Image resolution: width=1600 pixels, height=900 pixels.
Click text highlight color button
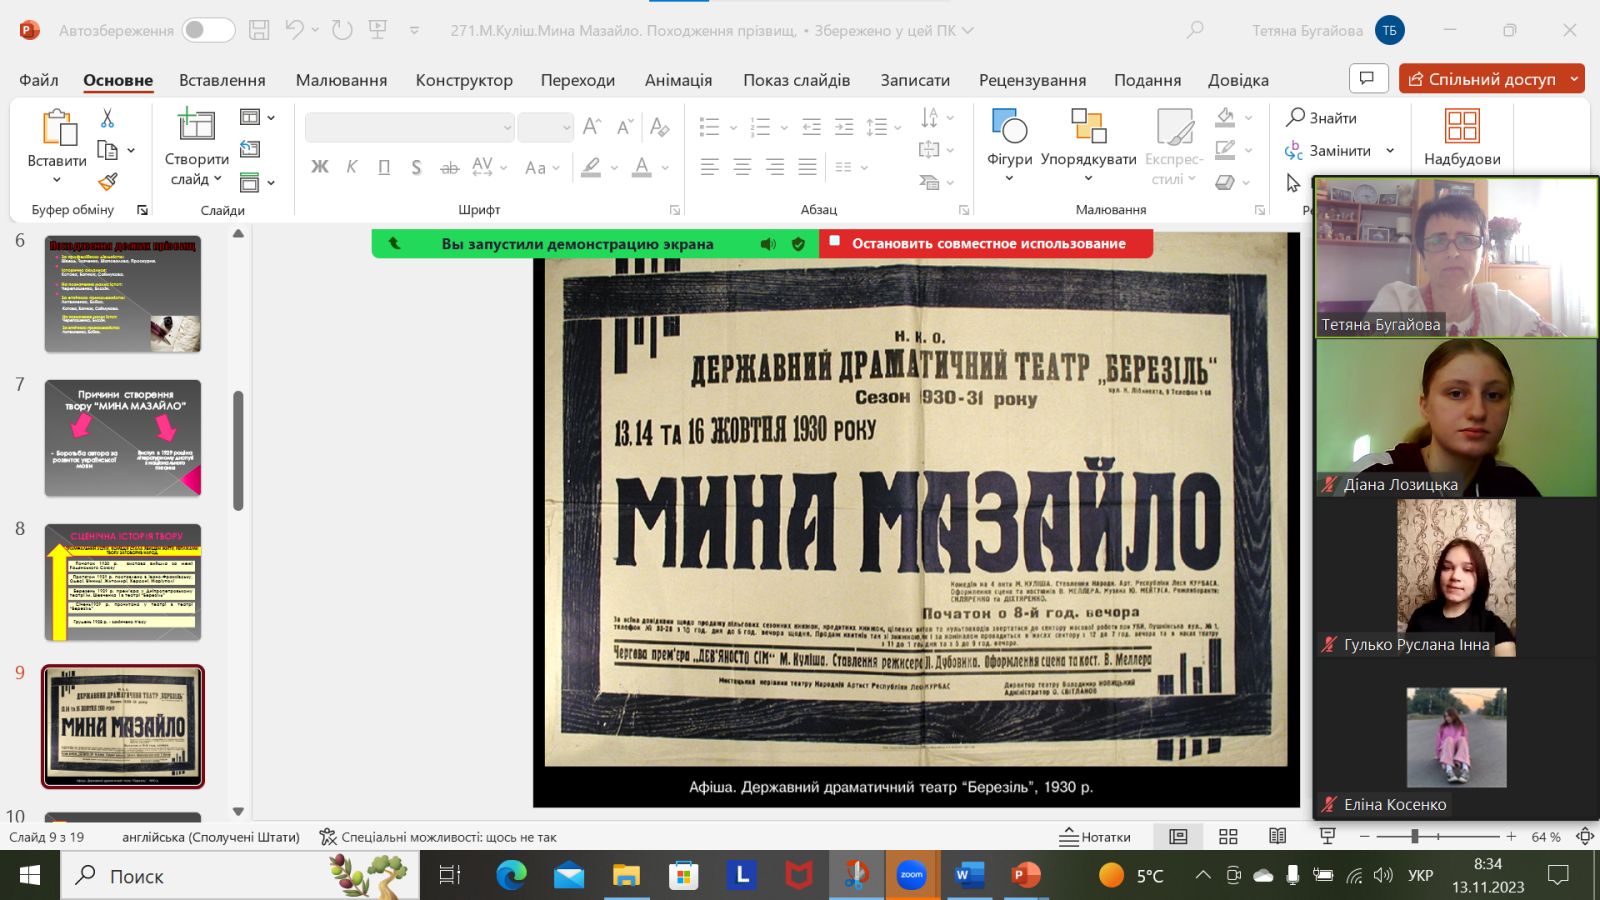(x=591, y=167)
